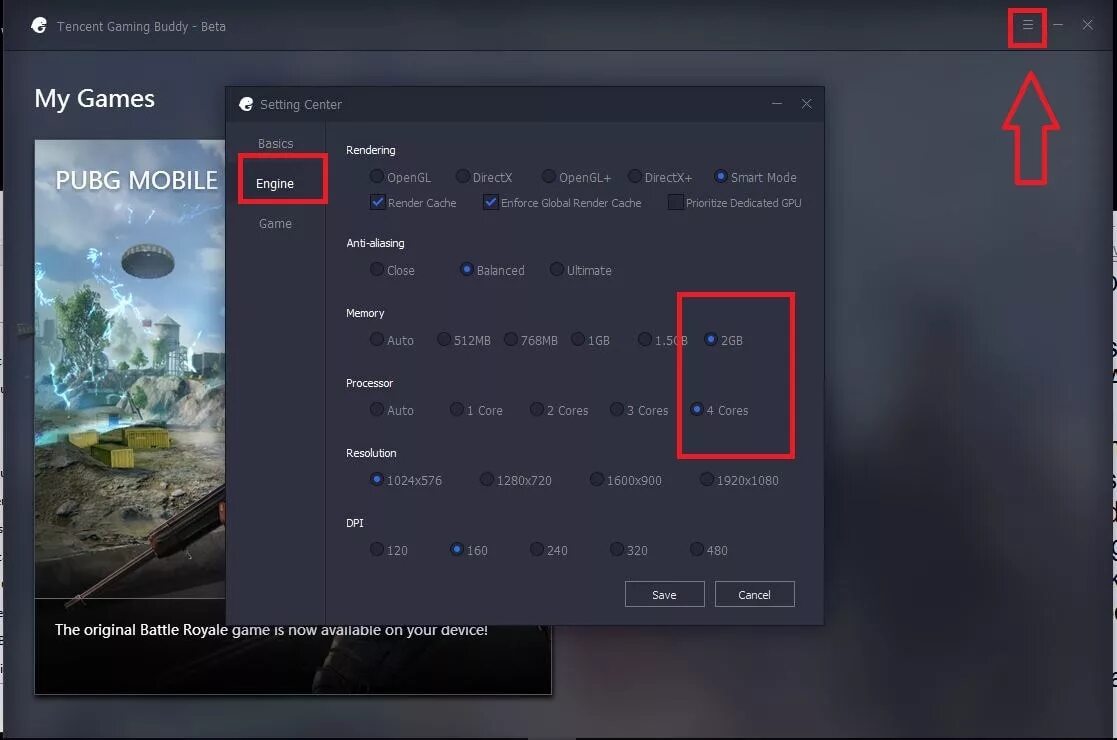Set processor to 1 Core
The image size is (1117, 740).
click(x=457, y=410)
